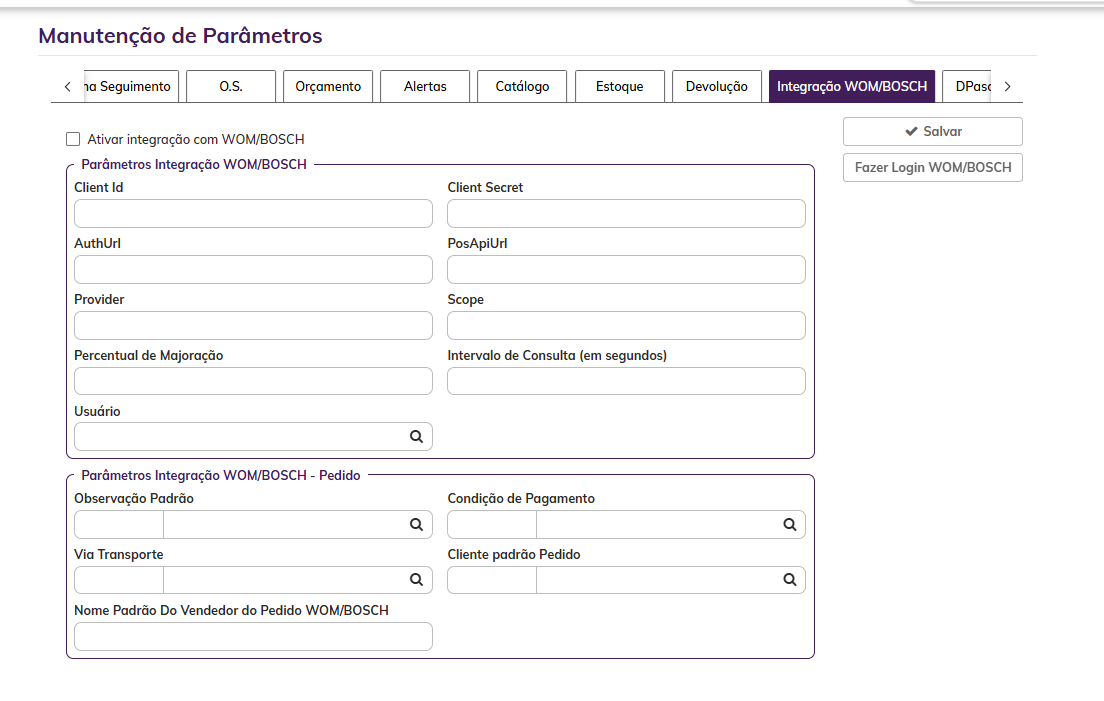Click the Usuário search magnifier icon

coord(416,437)
